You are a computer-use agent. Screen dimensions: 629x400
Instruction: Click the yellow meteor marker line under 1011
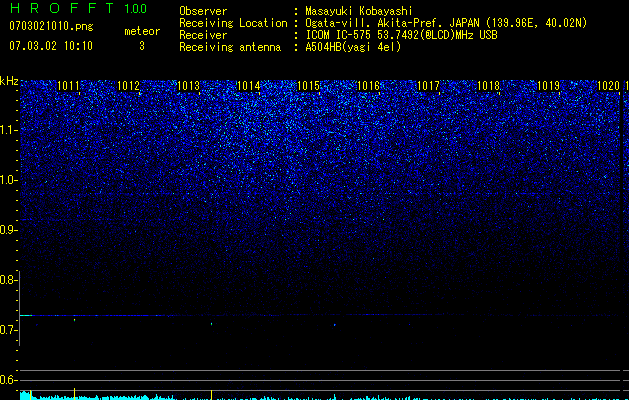coord(75,394)
